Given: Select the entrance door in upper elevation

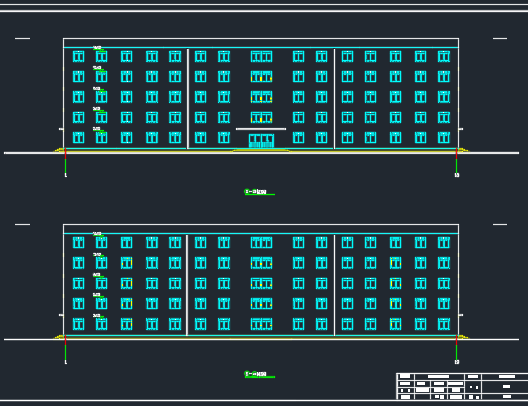Looking at the screenshot, I should point(261,141).
